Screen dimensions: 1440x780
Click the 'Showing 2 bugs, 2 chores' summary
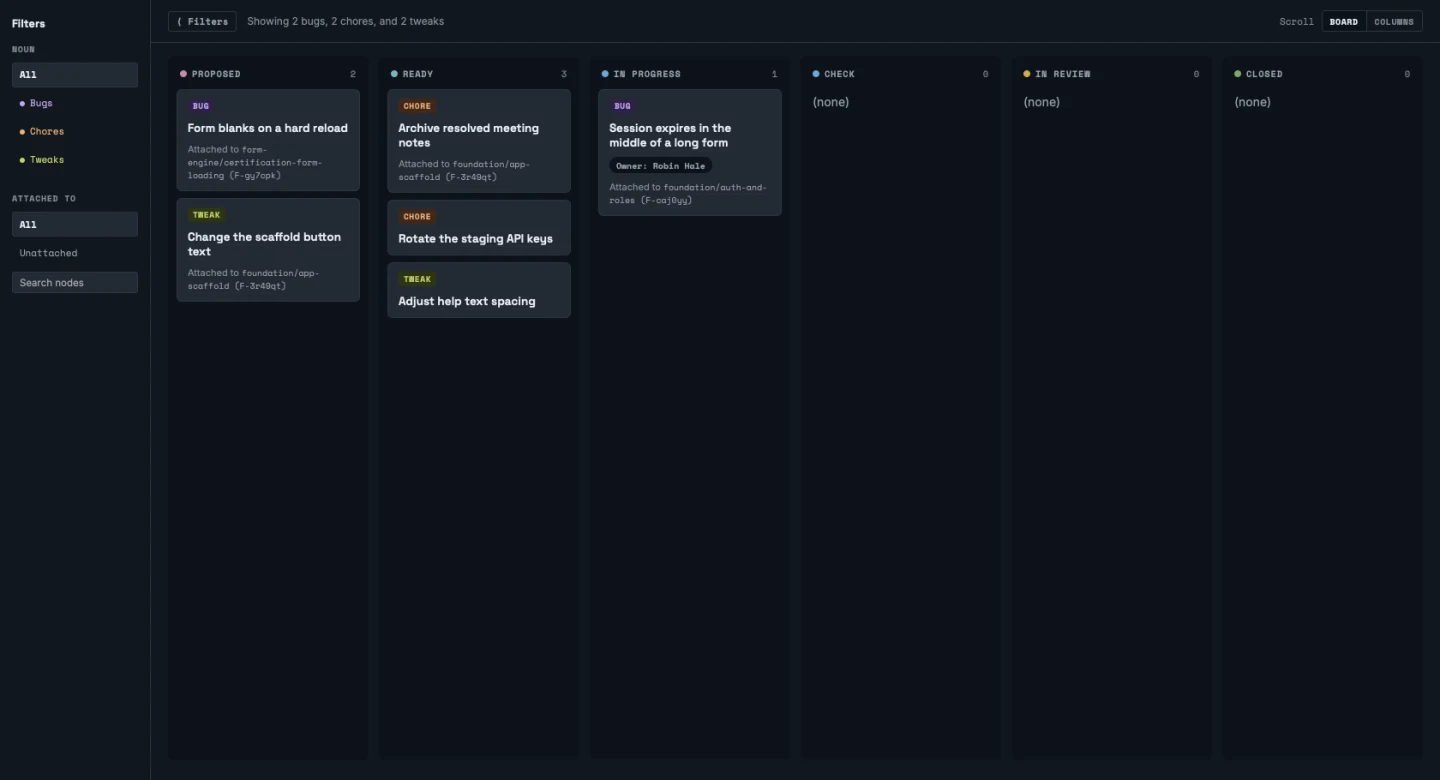346,21
